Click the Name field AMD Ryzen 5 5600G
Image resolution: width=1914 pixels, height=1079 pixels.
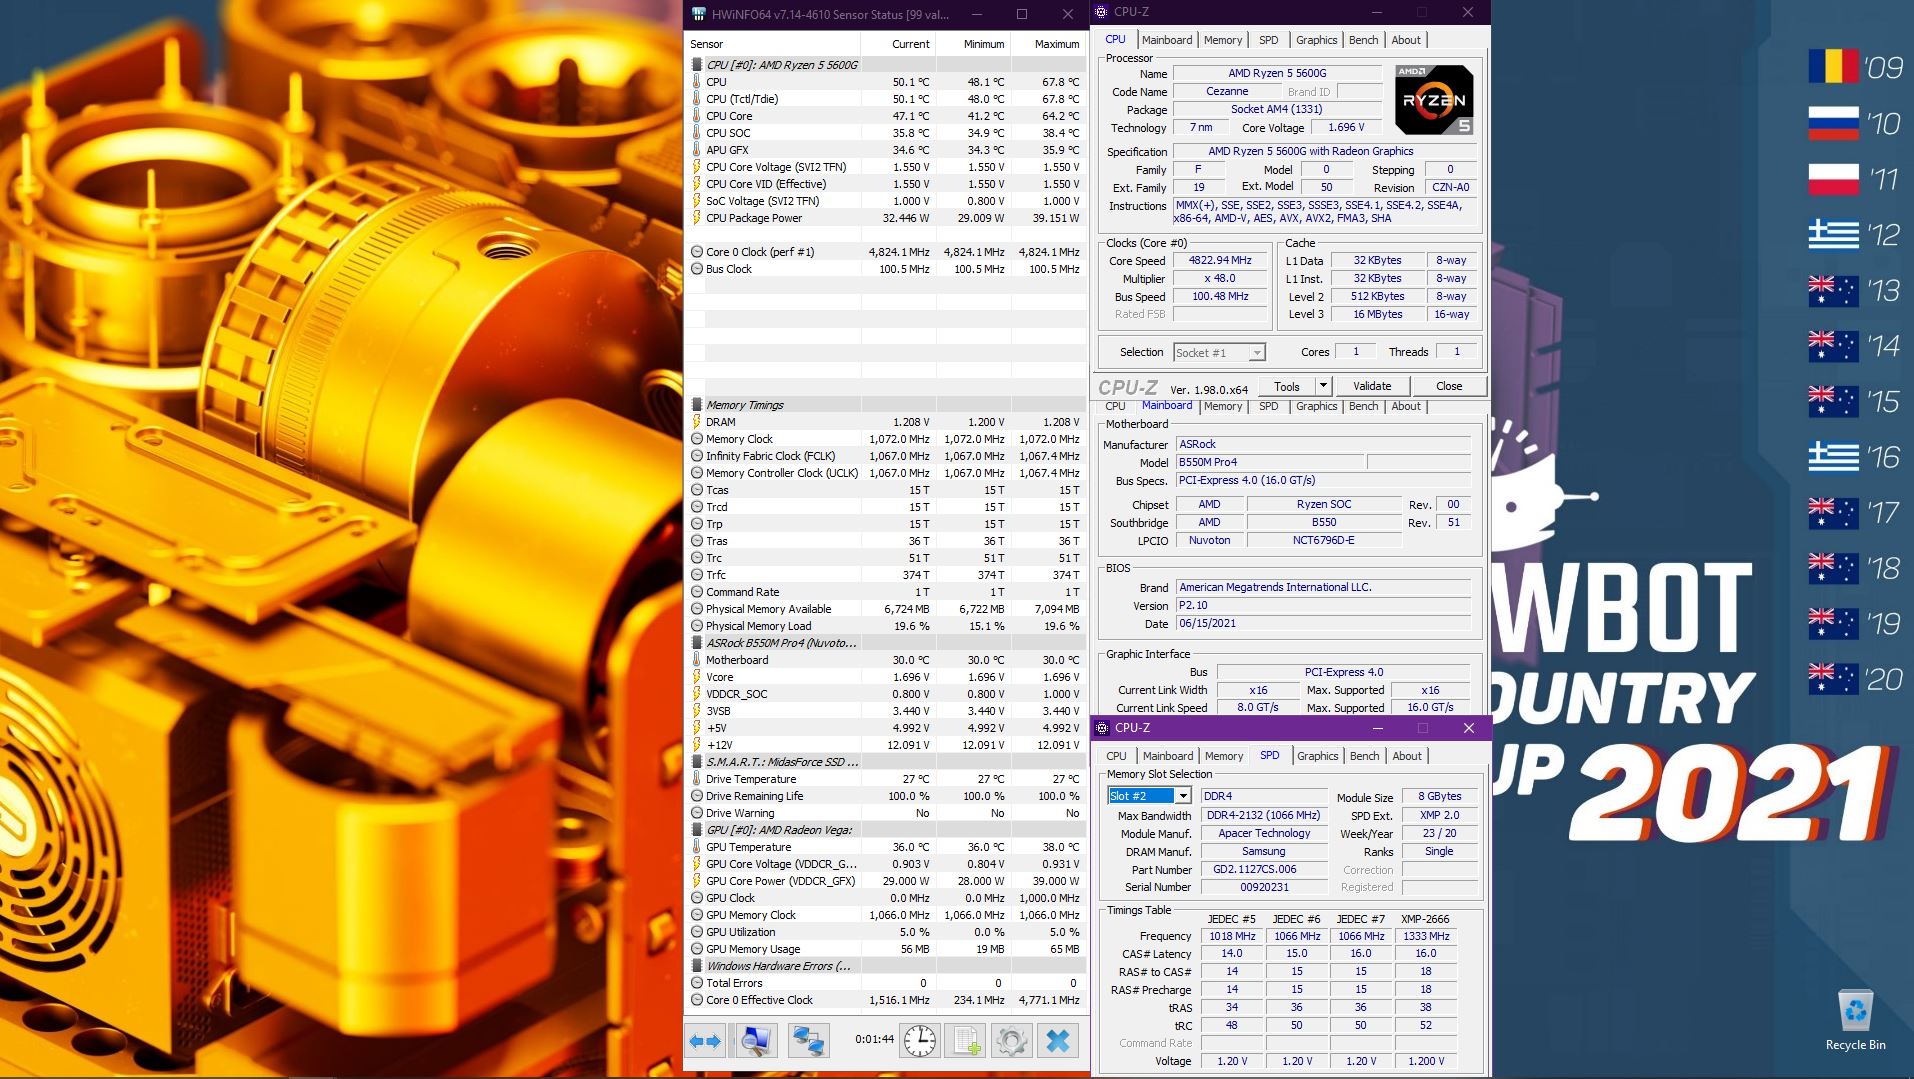click(x=1277, y=73)
